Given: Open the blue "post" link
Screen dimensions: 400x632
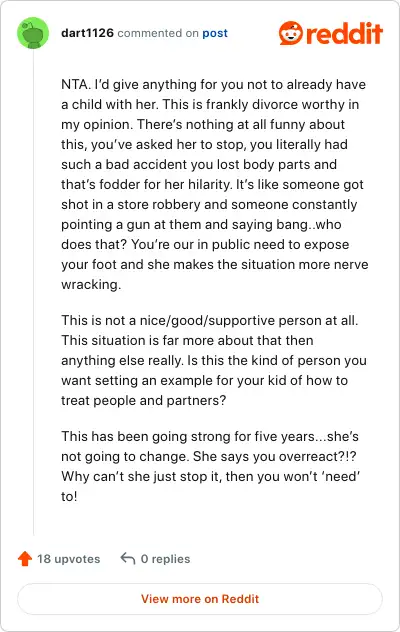Looking at the screenshot, I should point(215,33).
